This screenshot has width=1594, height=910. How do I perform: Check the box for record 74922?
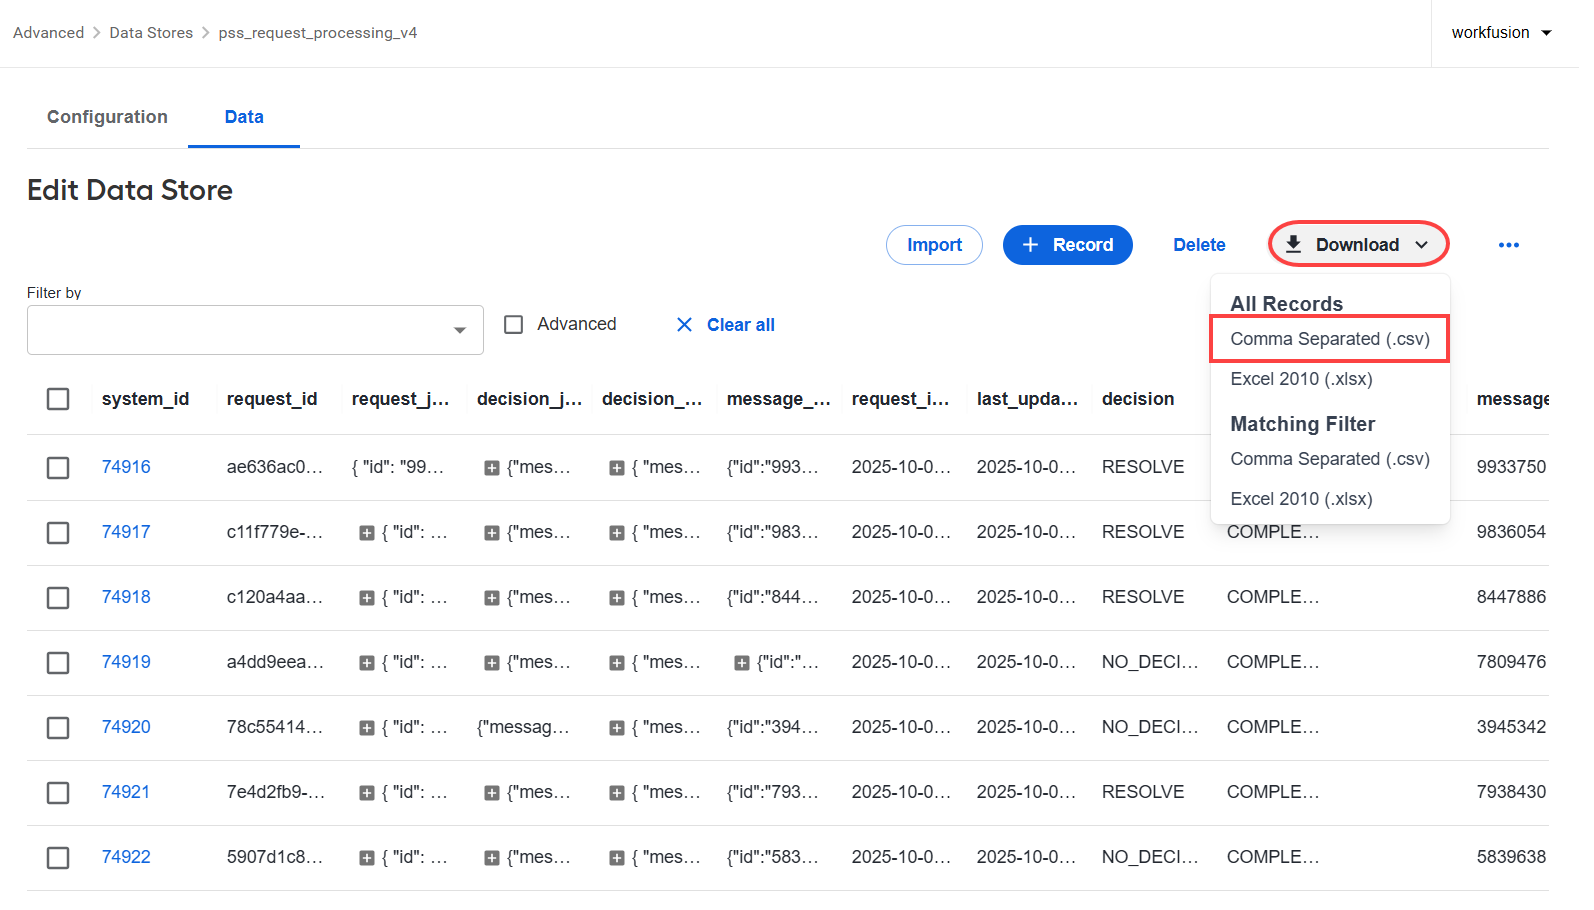click(x=58, y=858)
